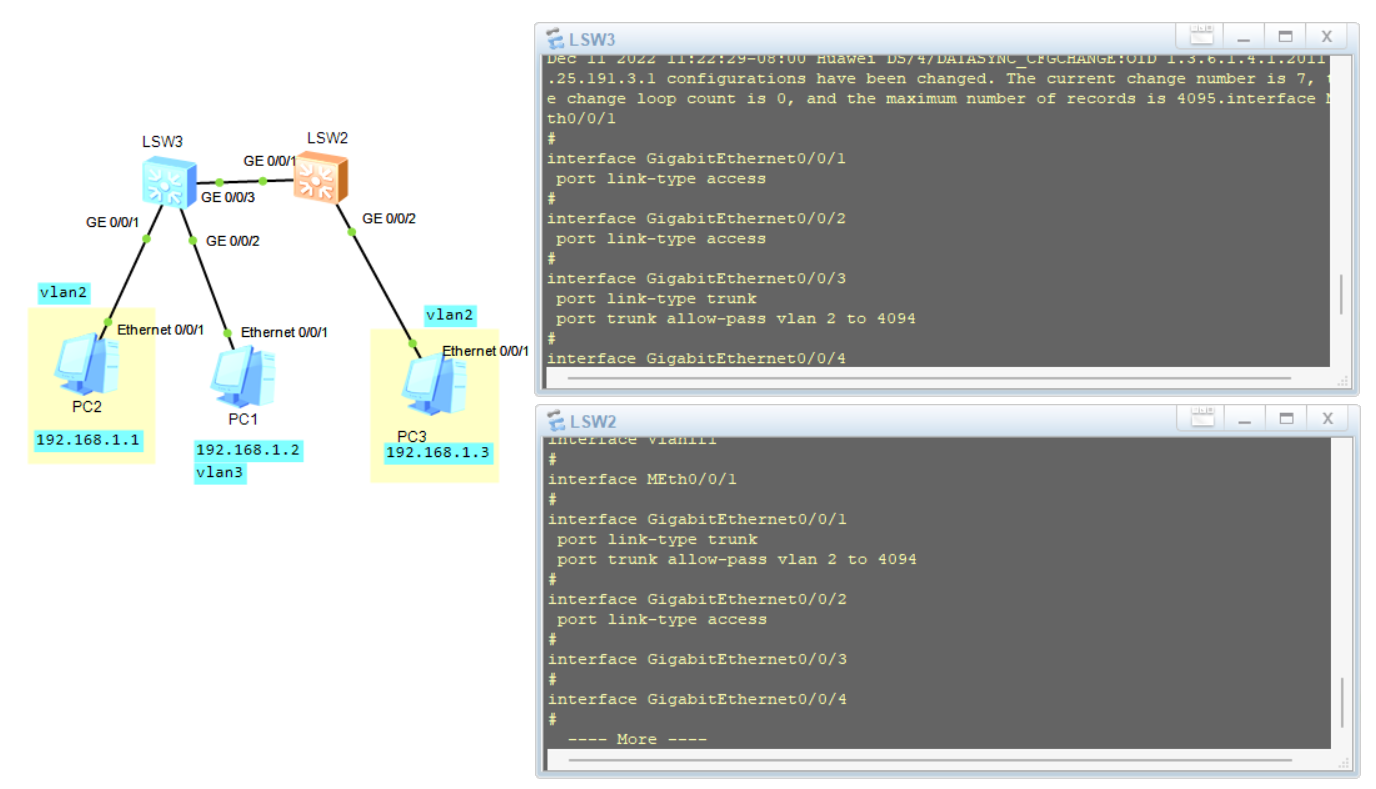Select the vlan3 text label
Image resolution: width=1376 pixels, height=789 pixels.
pyautogui.click(x=219, y=473)
